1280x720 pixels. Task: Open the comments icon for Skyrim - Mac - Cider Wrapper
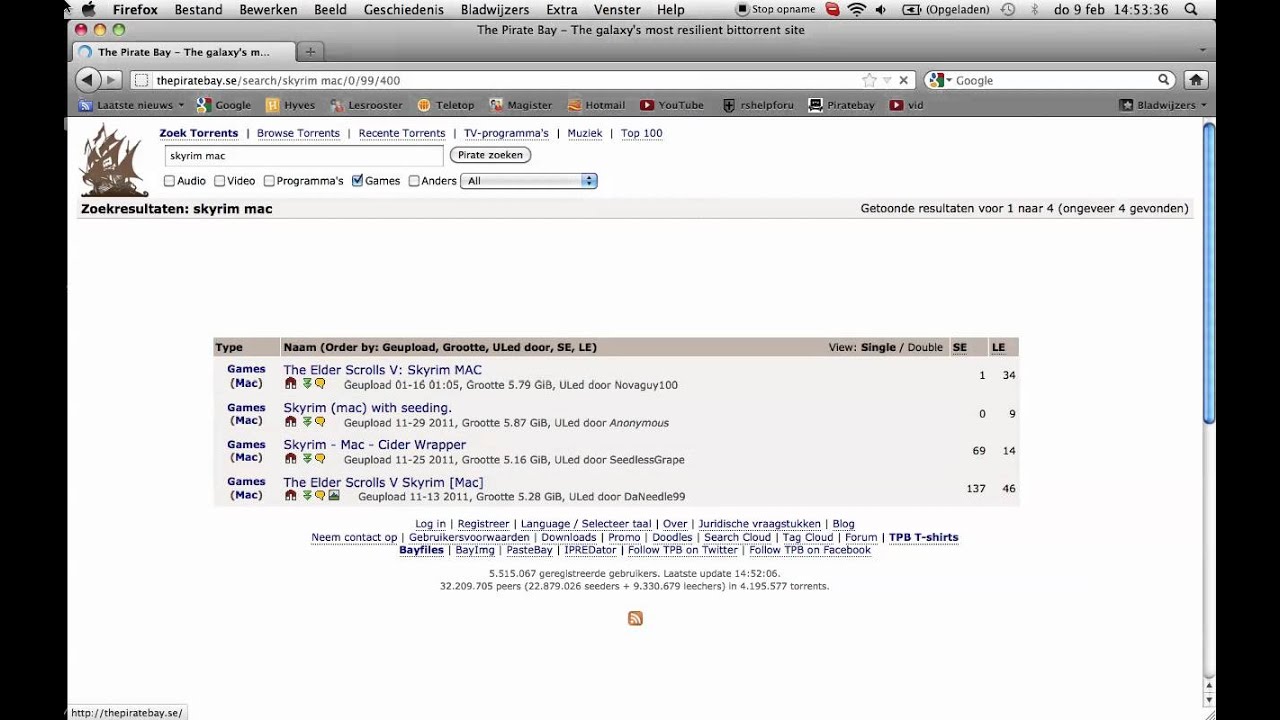click(320, 458)
